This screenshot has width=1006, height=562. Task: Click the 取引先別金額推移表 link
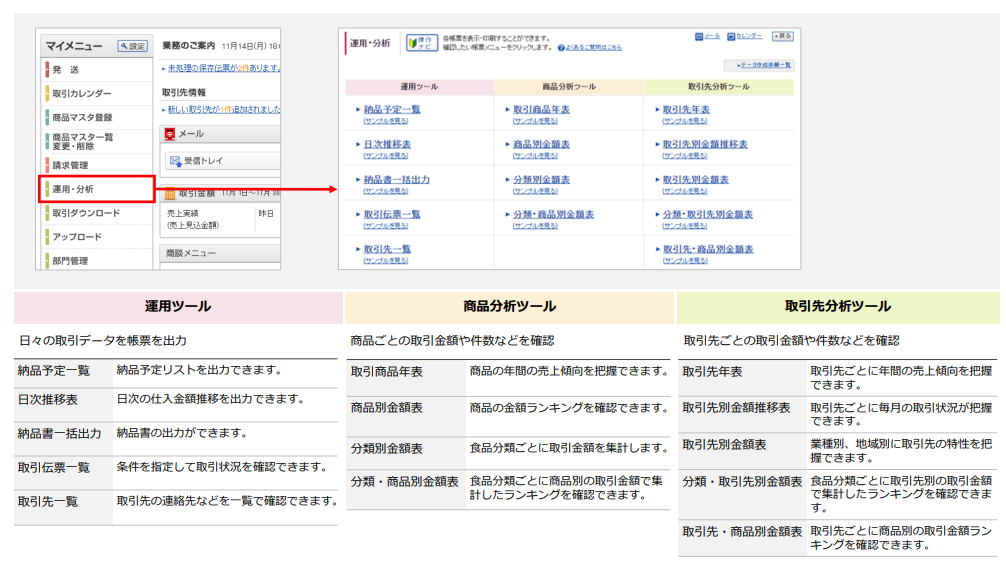coord(704,144)
